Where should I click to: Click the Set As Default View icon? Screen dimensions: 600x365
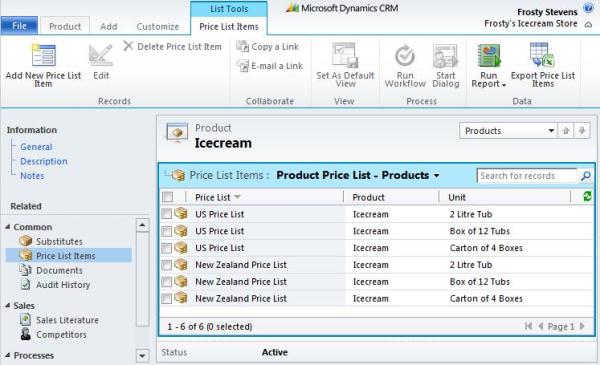point(345,55)
